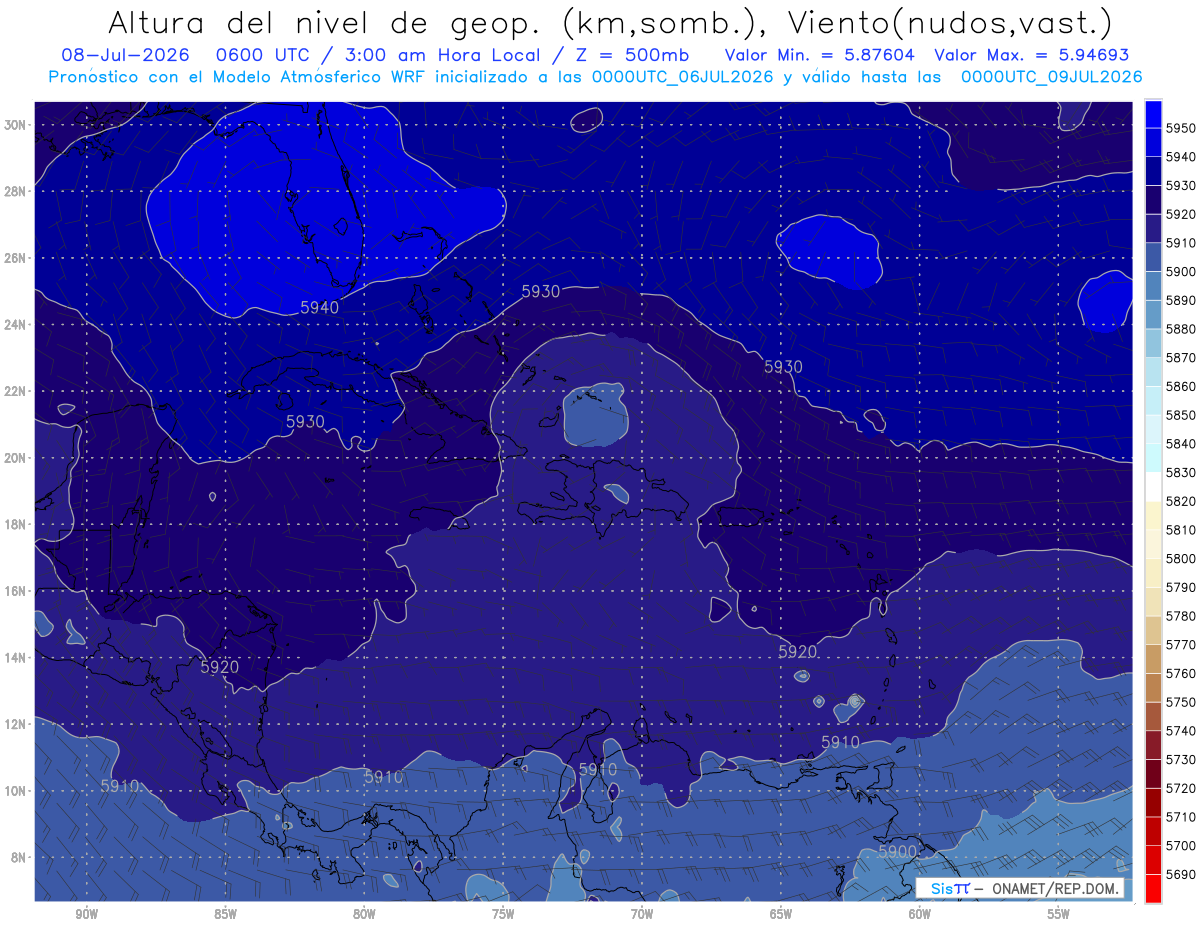Pick the colorbar swatch between 5900 and 5910
The height and width of the screenshot is (927, 1200).
point(1153,256)
